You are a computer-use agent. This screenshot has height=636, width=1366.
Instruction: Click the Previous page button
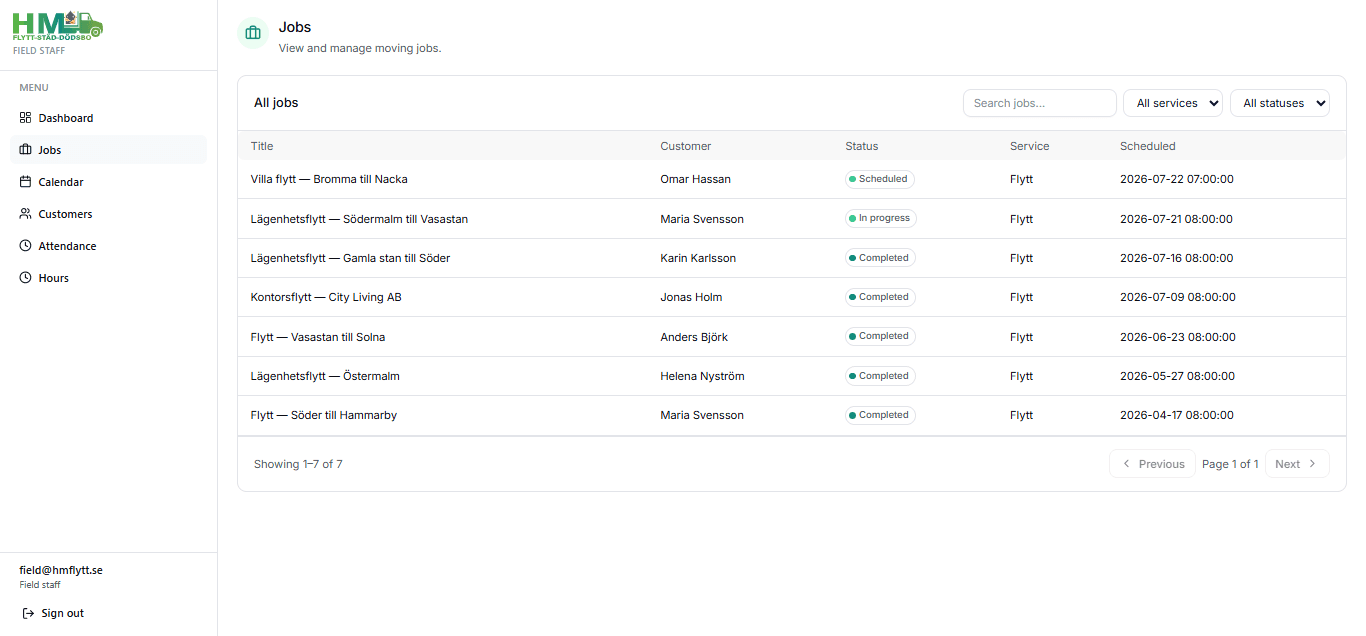pyautogui.click(x=1152, y=464)
